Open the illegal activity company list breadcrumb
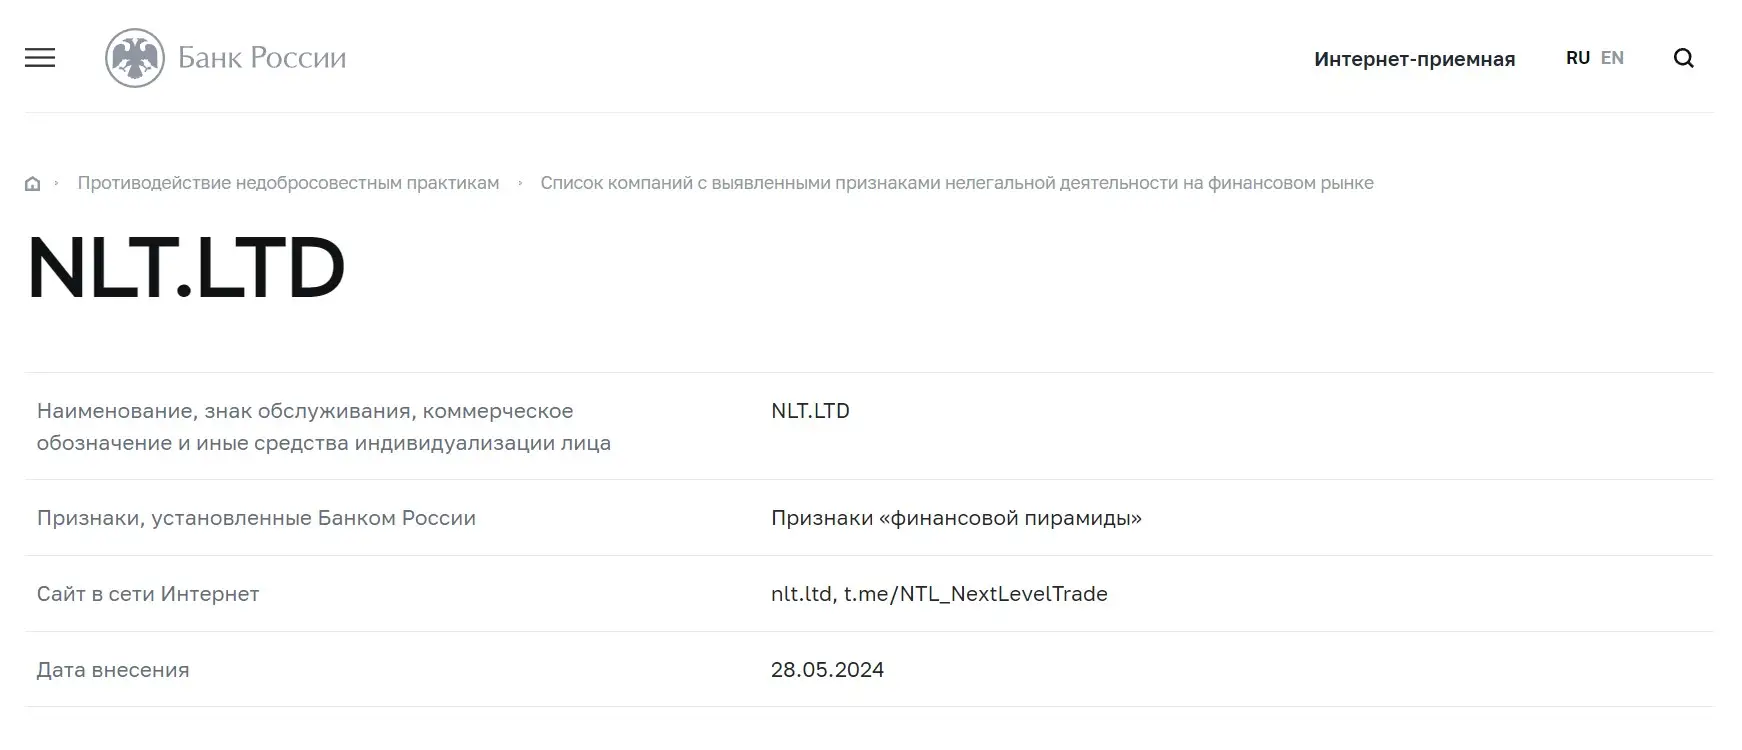The width and height of the screenshot is (1742, 750). click(x=957, y=183)
